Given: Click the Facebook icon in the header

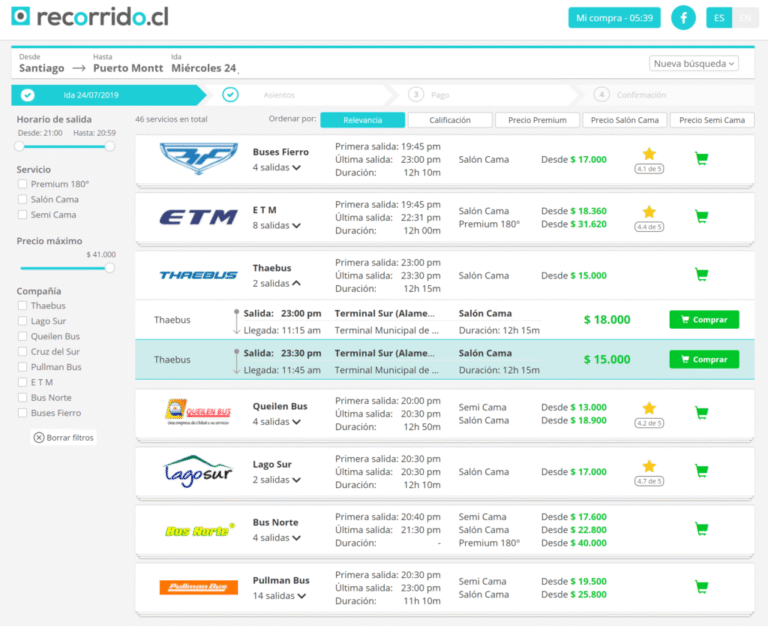Looking at the screenshot, I should [x=683, y=18].
